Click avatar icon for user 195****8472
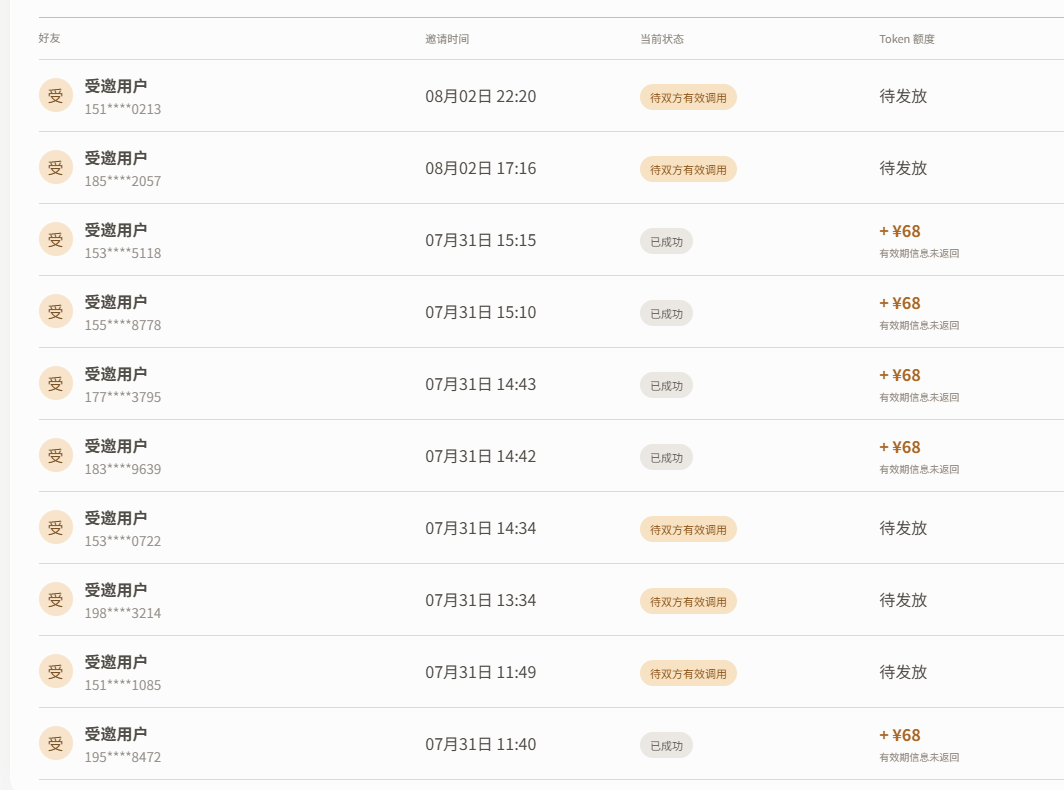Image resolution: width=1064 pixels, height=790 pixels. tap(56, 743)
